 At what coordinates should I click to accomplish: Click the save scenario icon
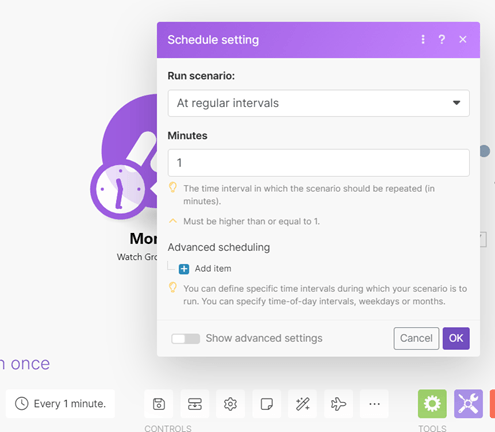159,404
